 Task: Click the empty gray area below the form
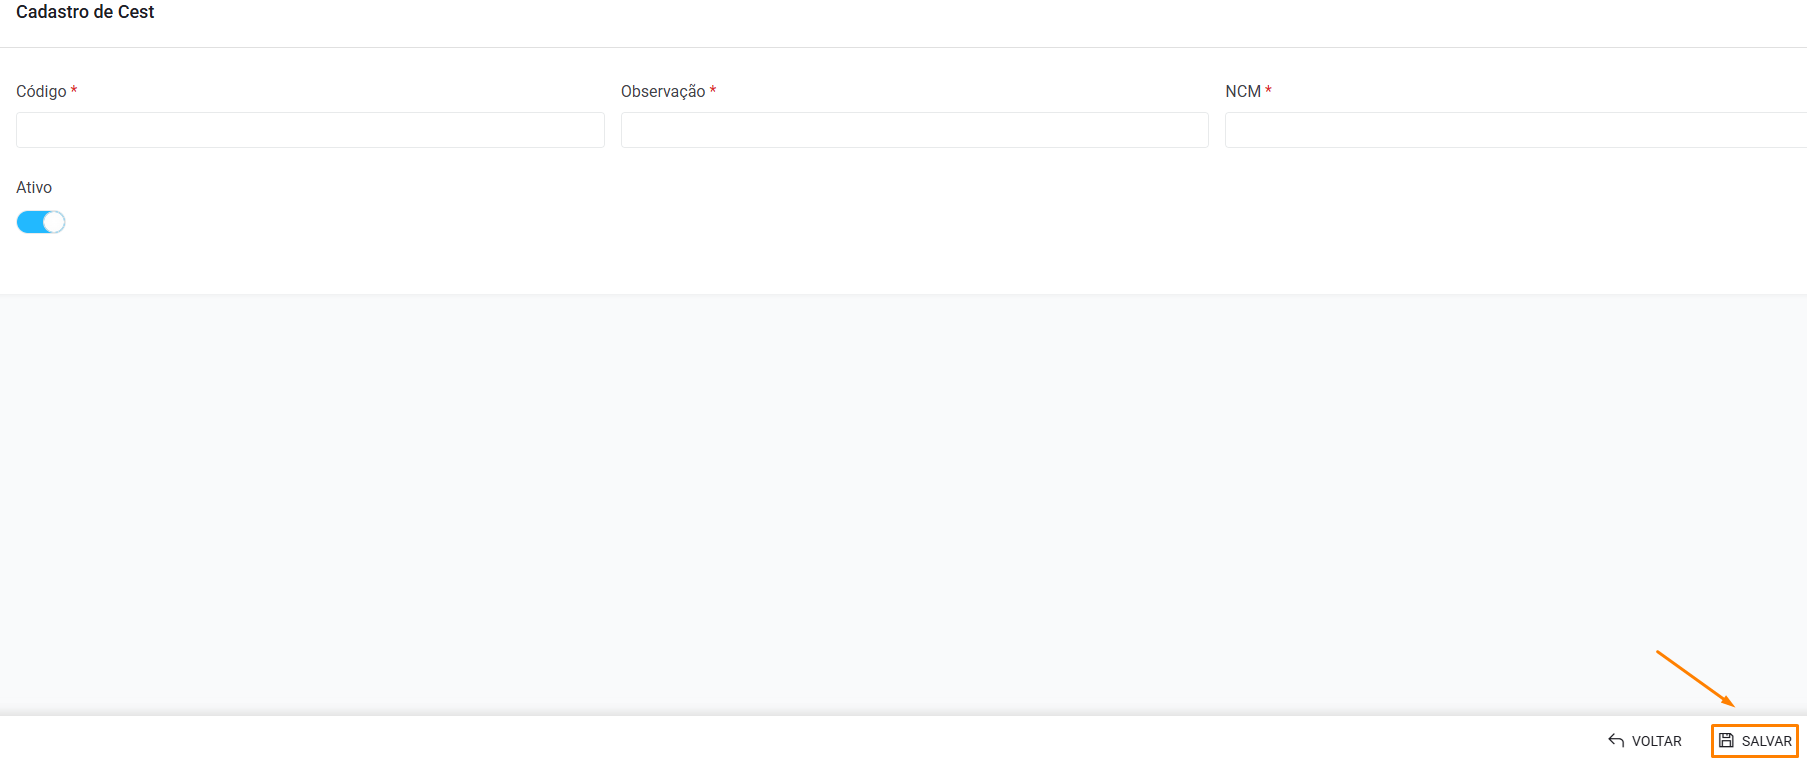(900, 500)
